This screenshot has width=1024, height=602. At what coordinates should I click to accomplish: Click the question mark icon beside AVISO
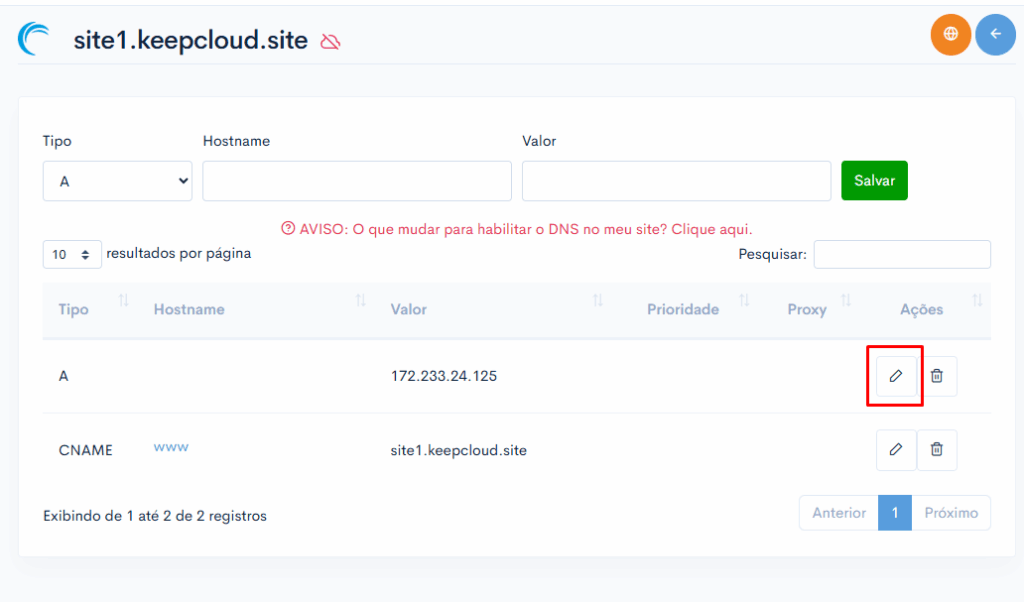(x=288, y=229)
